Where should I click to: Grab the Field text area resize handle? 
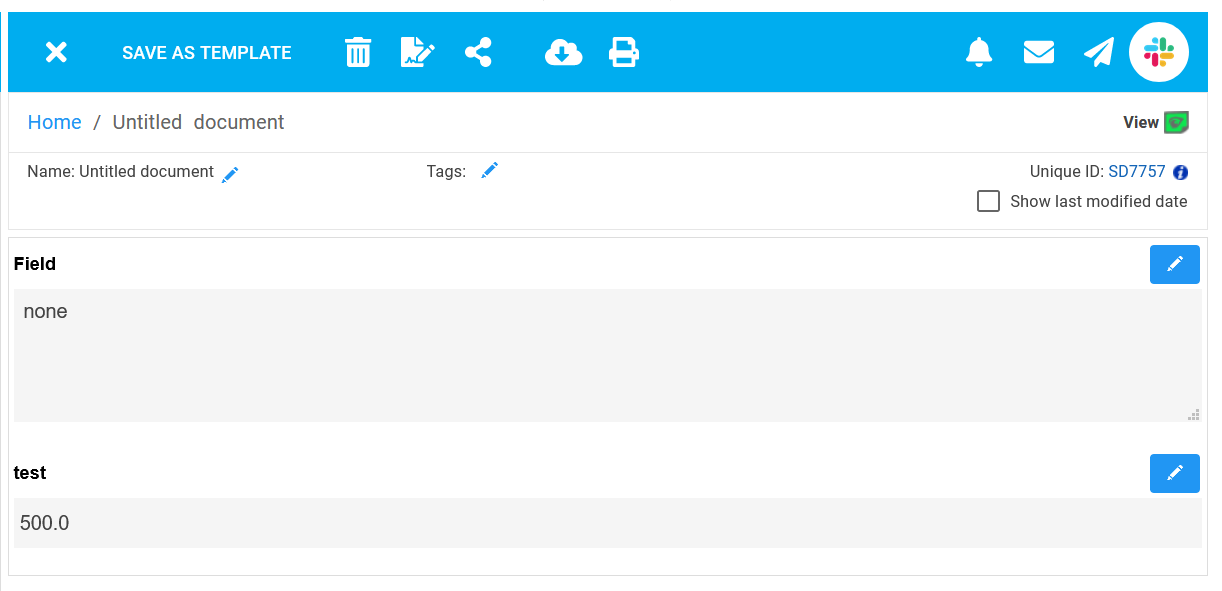1193,414
